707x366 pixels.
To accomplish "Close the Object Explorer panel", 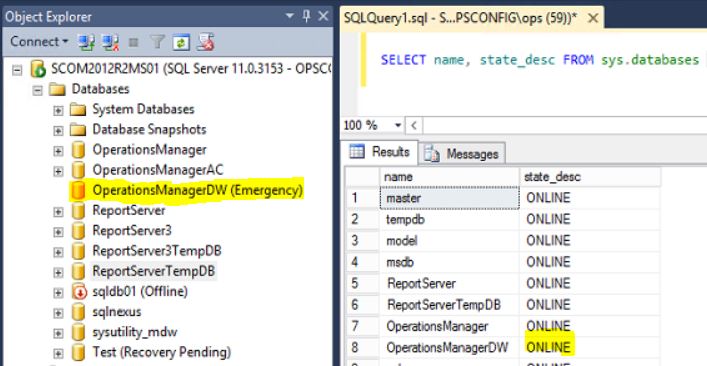I will [x=323, y=17].
